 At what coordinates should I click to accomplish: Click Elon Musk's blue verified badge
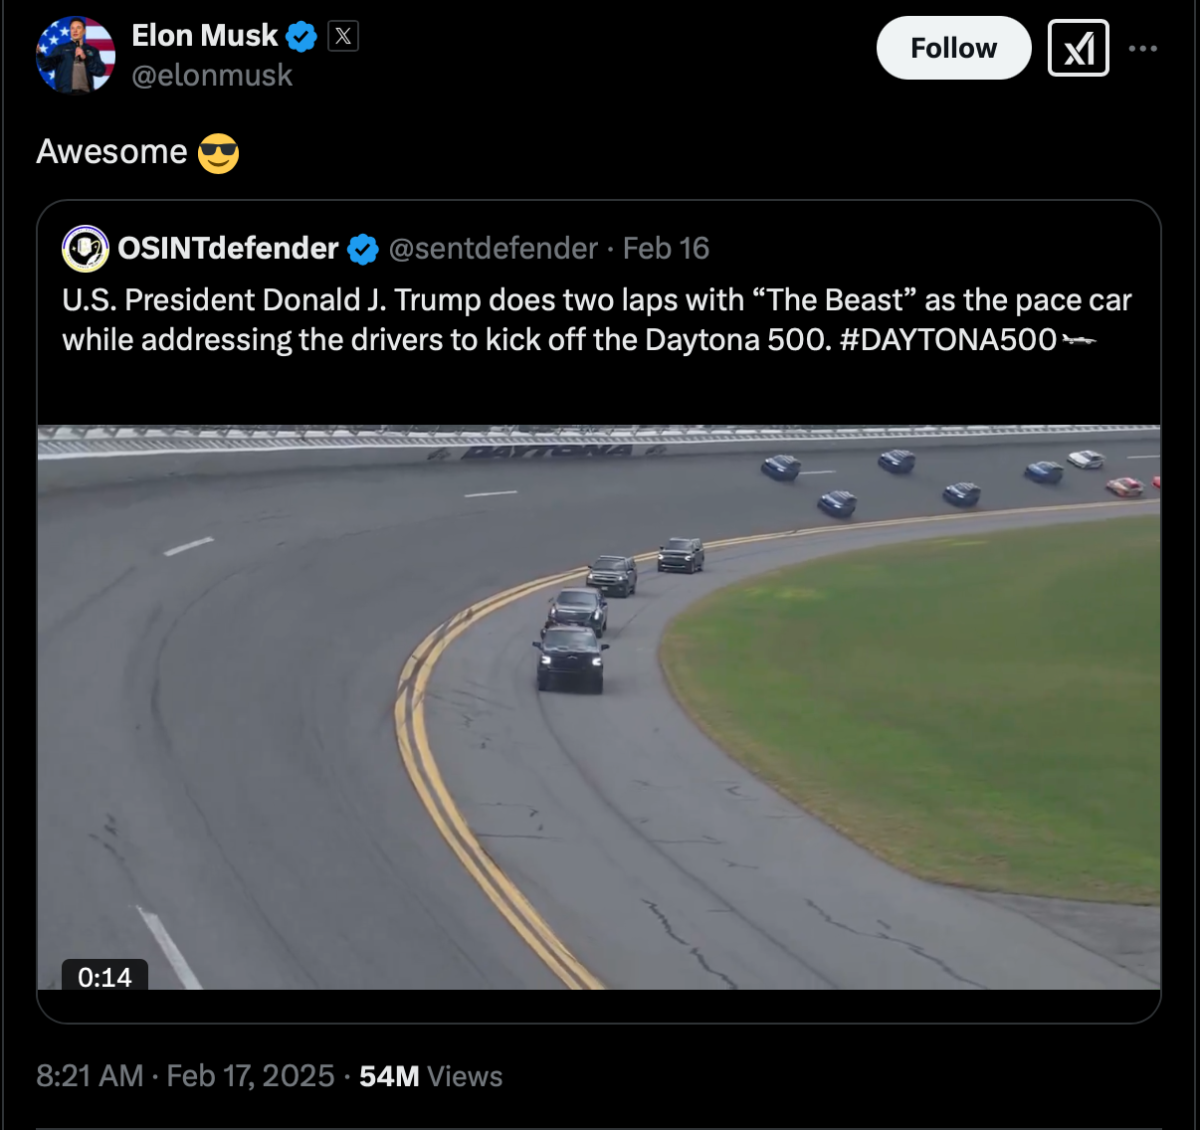[x=301, y=37]
